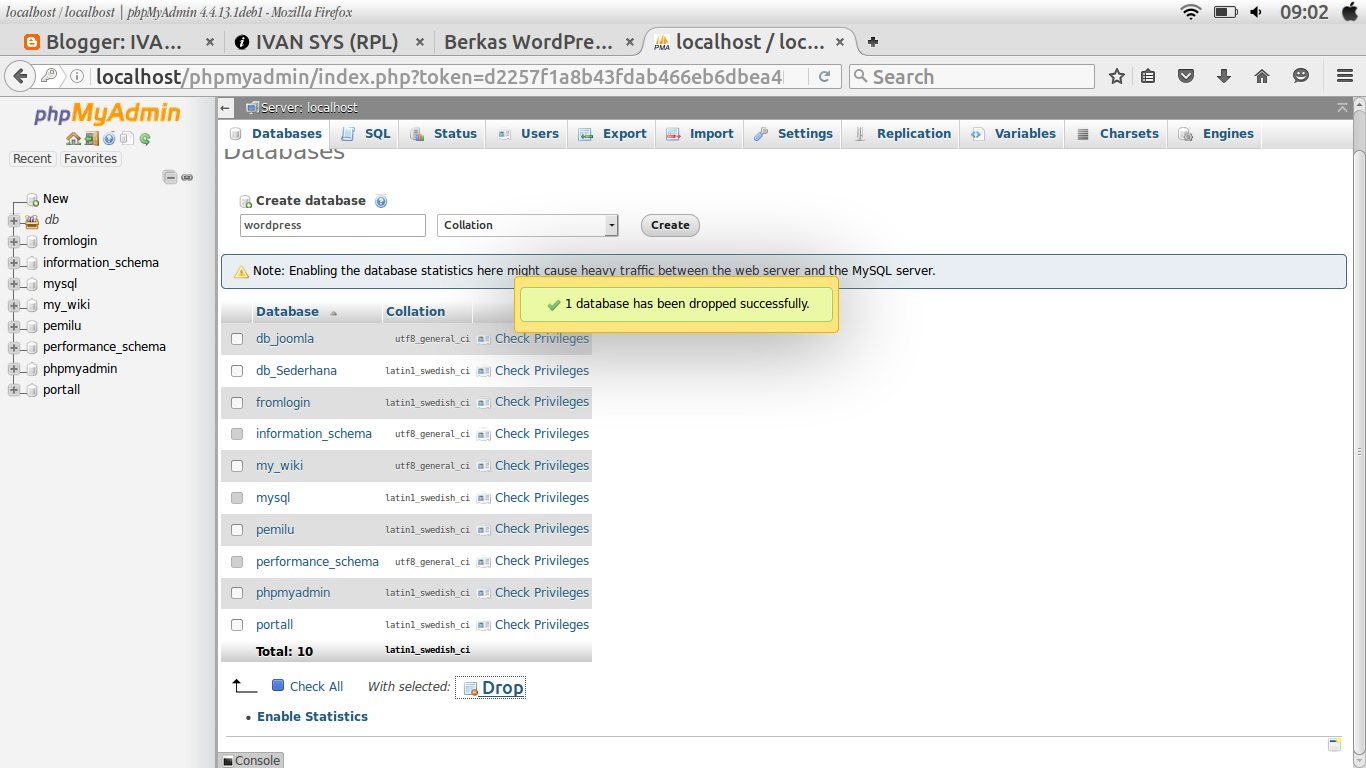Image resolution: width=1366 pixels, height=768 pixels.
Task: Collapse all navigation tree items icon
Action: point(170,177)
